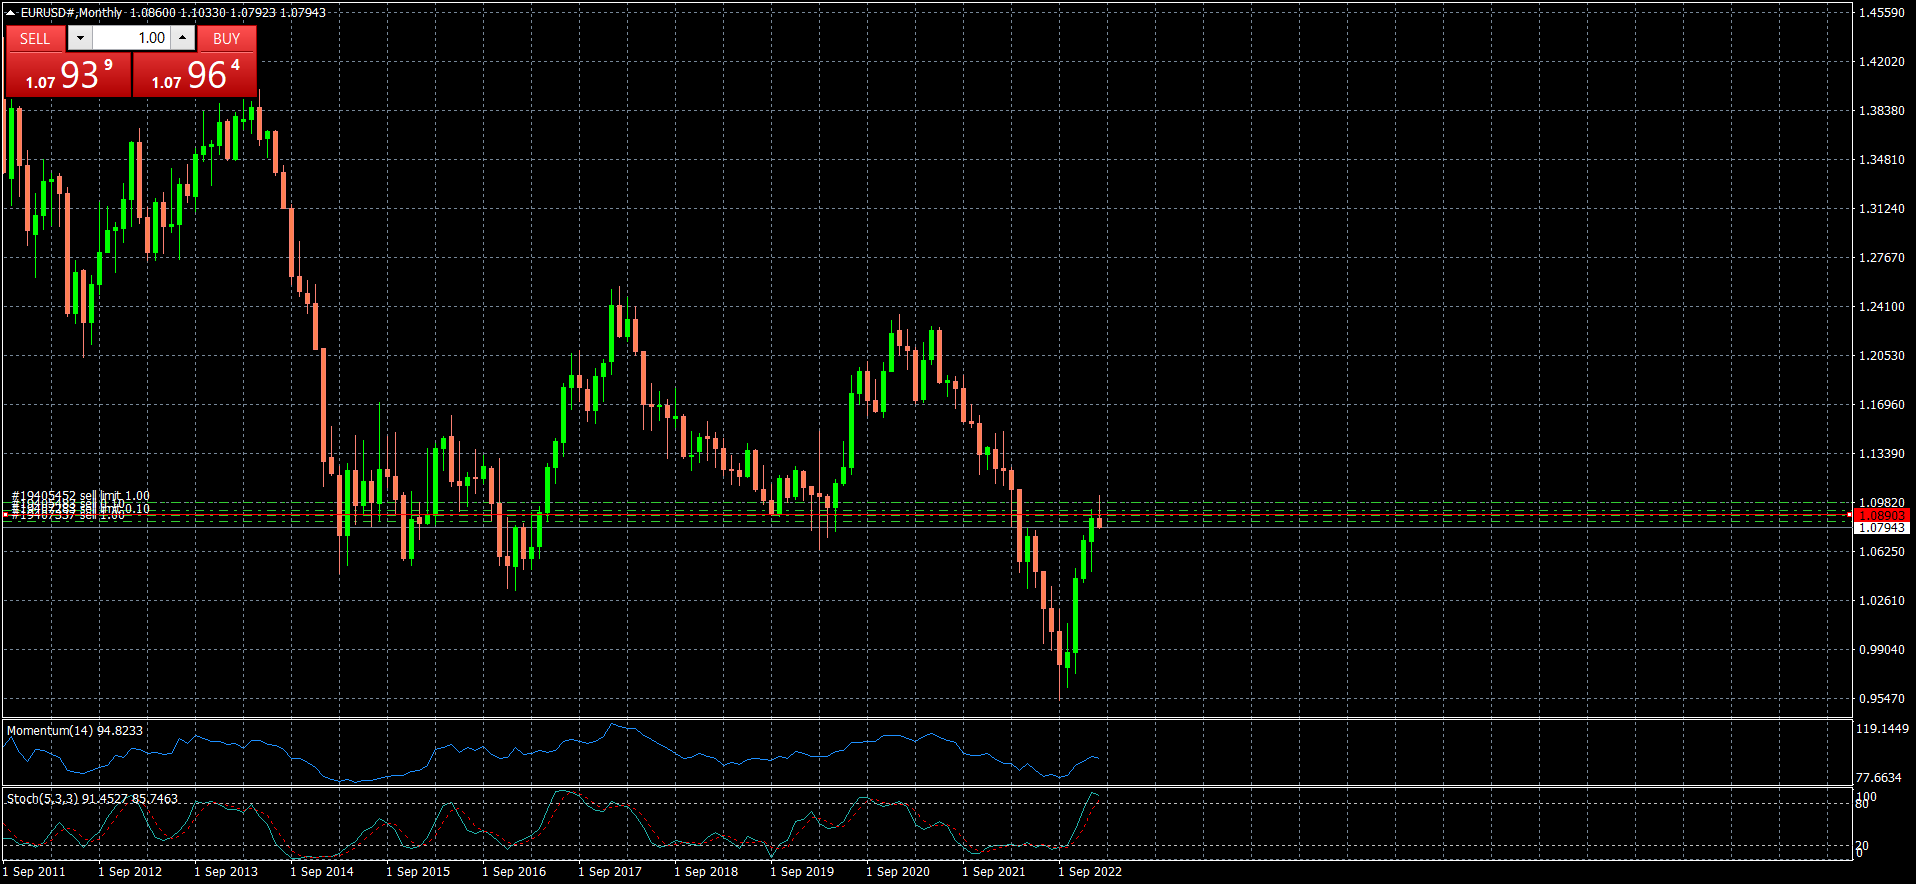
Task: Click the 1.31240 price scale label
Action: click(1881, 209)
